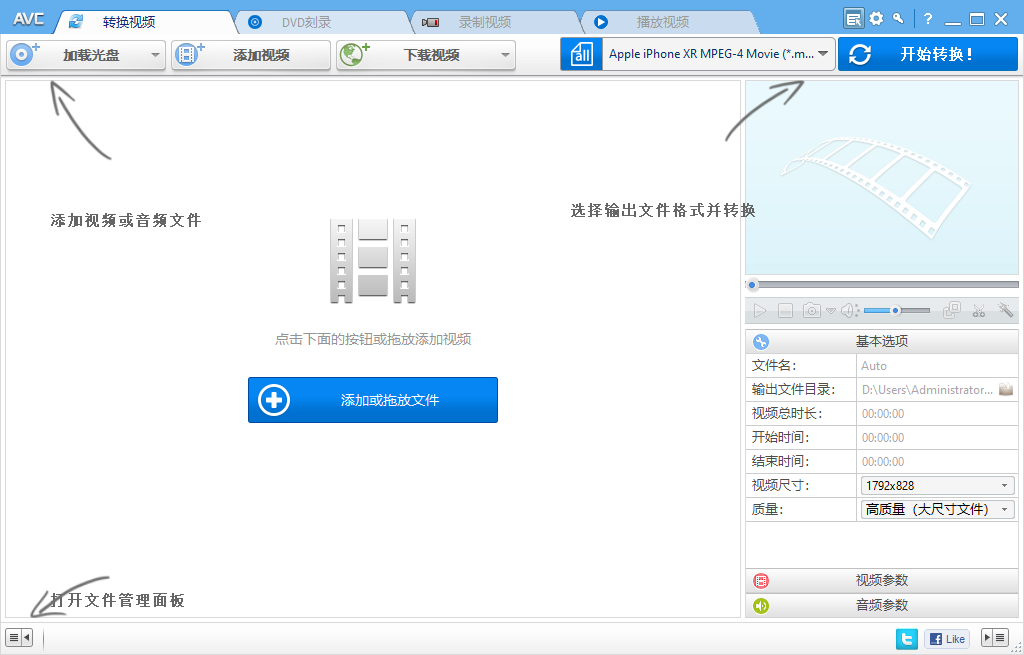Click the globe icon on 下载视频
This screenshot has height=655, width=1024.
pos(353,54)
